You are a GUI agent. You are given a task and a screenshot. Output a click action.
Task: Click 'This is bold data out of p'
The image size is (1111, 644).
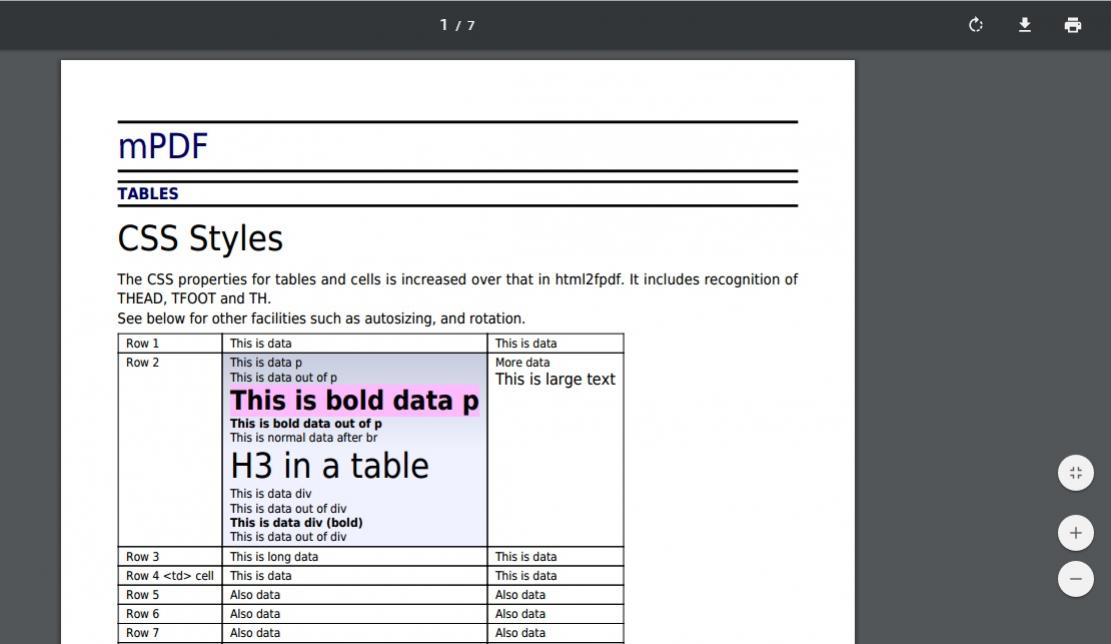pos(305,424)
